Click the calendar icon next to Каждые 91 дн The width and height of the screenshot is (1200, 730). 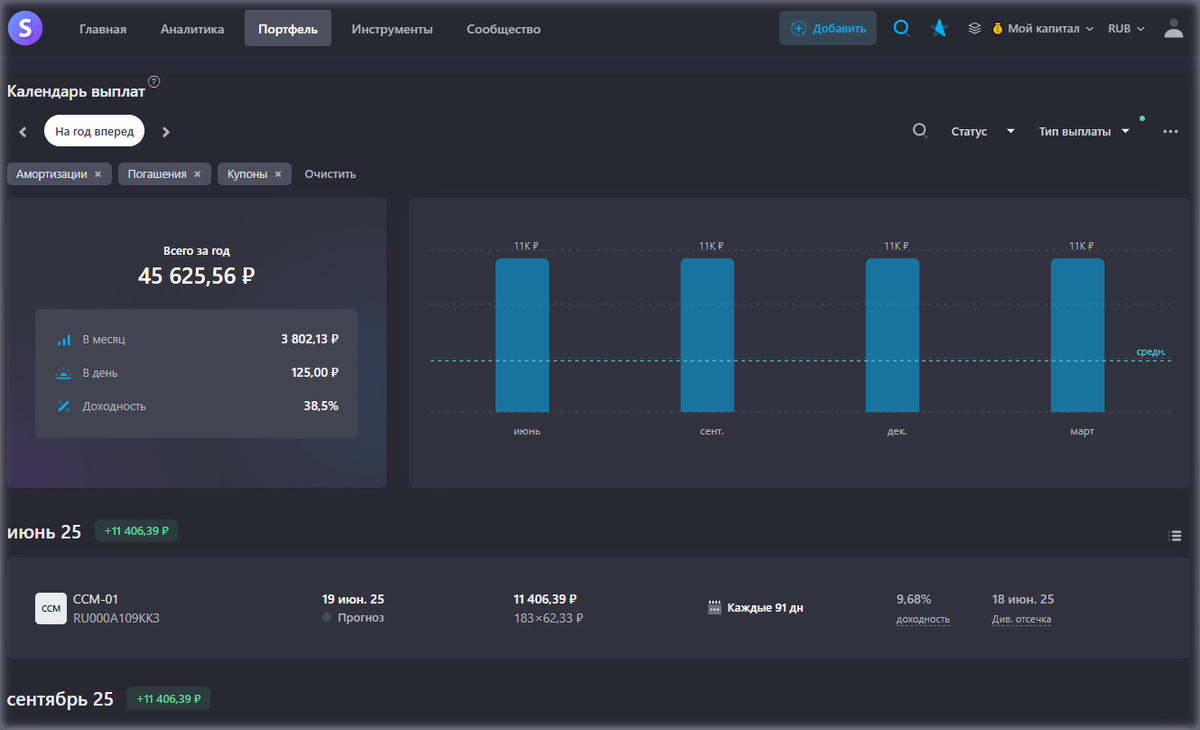tap(714, 607)
